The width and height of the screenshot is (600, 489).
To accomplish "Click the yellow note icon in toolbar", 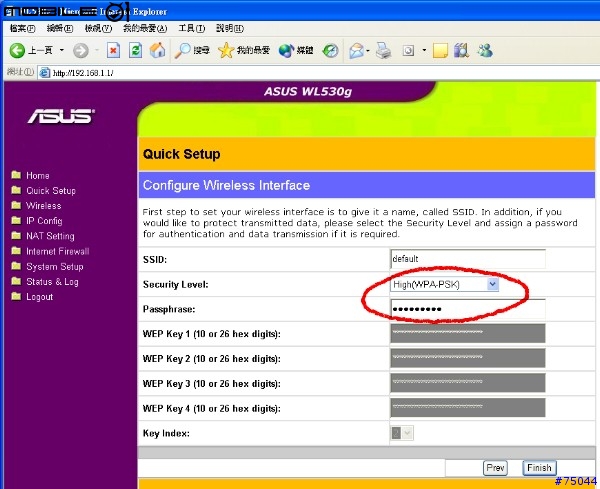I will point(440,51).
